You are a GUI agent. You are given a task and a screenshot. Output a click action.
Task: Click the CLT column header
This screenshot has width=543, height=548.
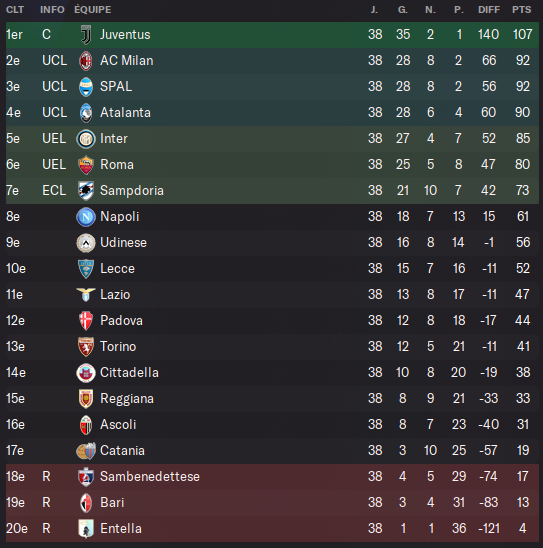[15, 10]
